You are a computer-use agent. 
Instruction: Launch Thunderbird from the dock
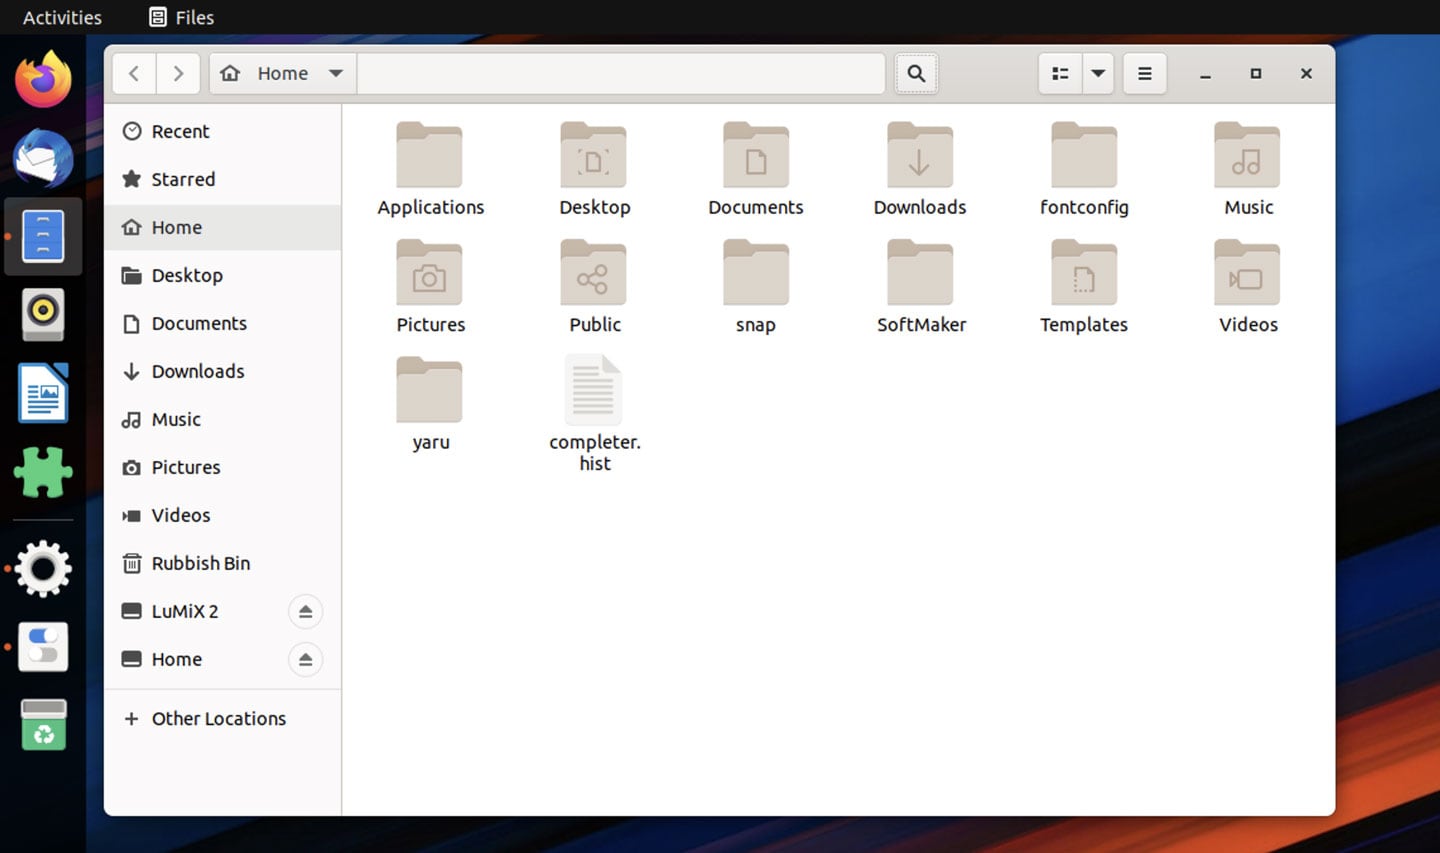click(43, 158)
